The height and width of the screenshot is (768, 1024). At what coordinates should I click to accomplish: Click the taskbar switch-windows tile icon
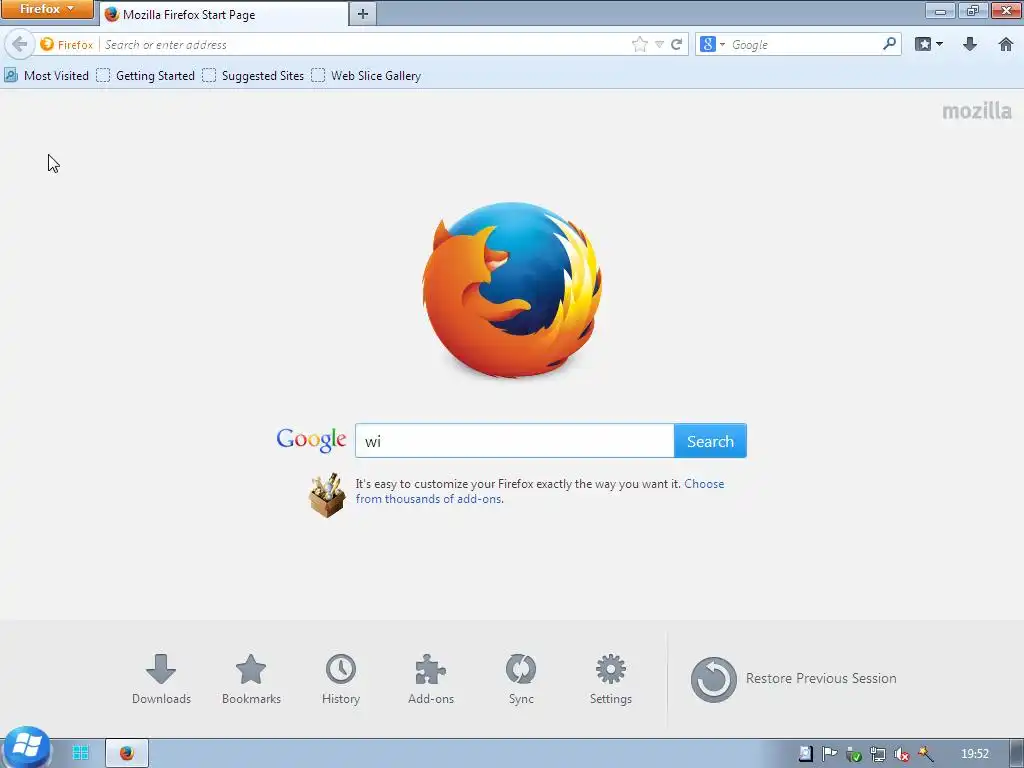point(80,753)
